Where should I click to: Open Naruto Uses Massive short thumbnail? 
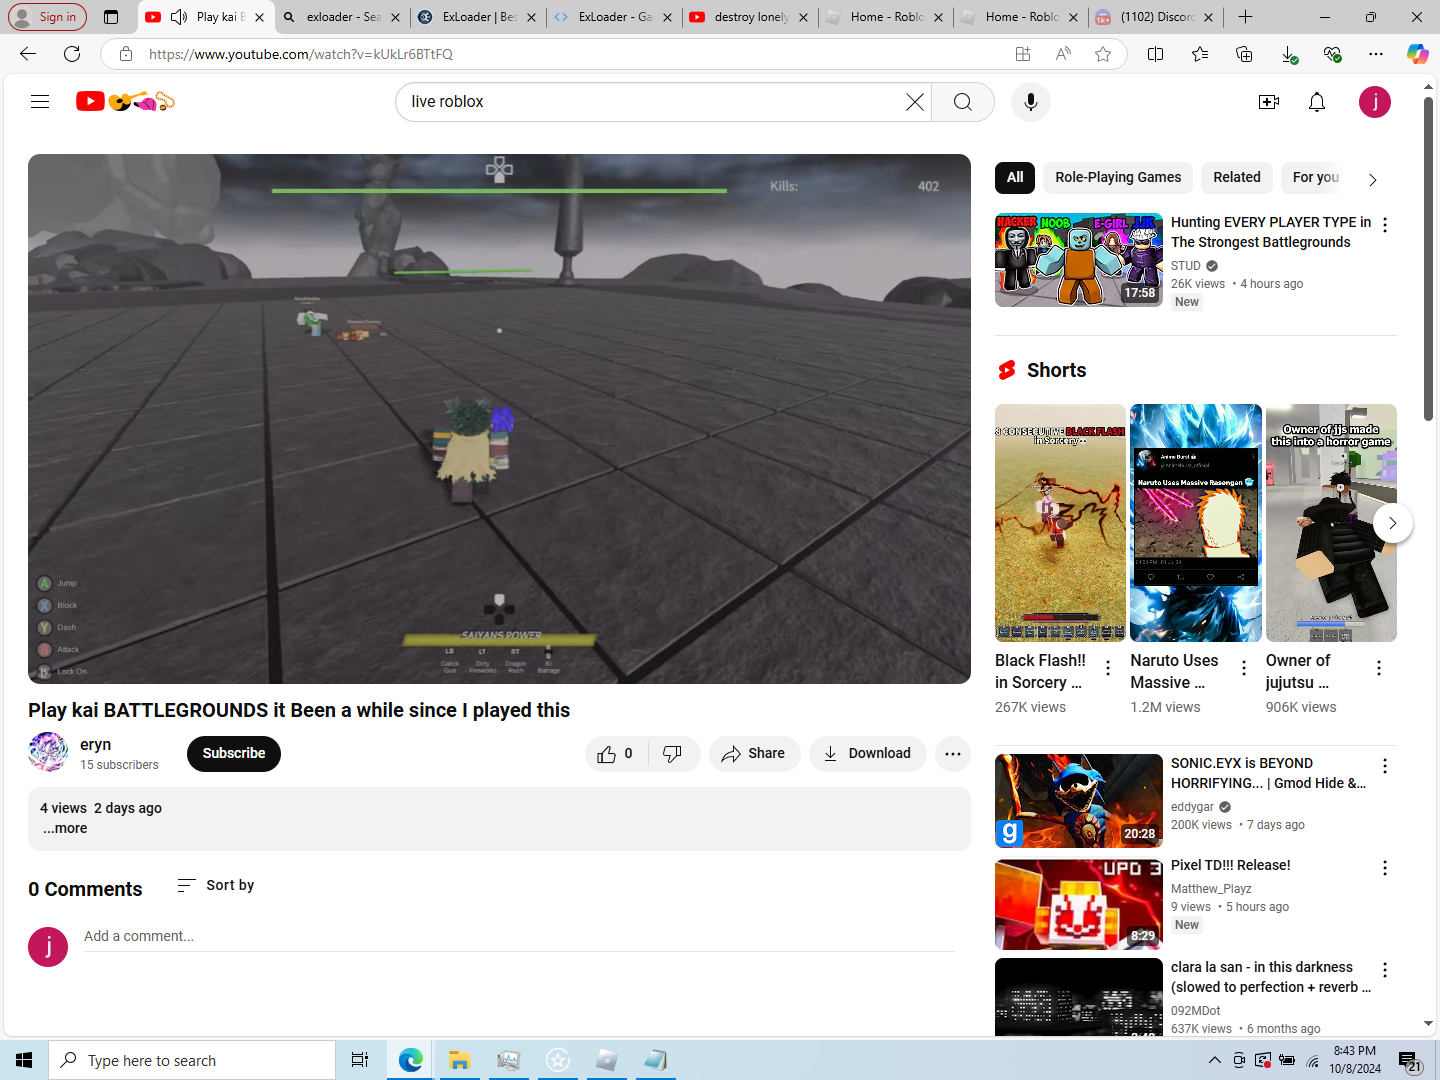click(1195, 522)
